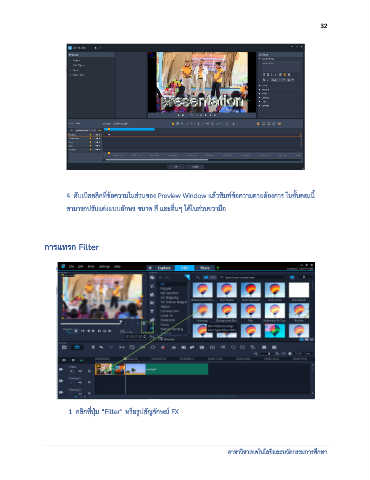
Task: Click the preview scrubber bar under filter preview
Action: click(x=91, y=323)
